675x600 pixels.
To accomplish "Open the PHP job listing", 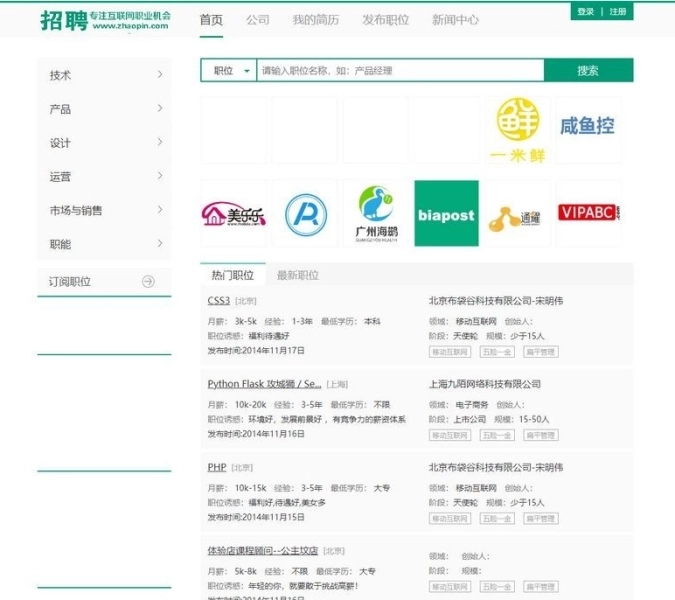I will click(217, 467).
